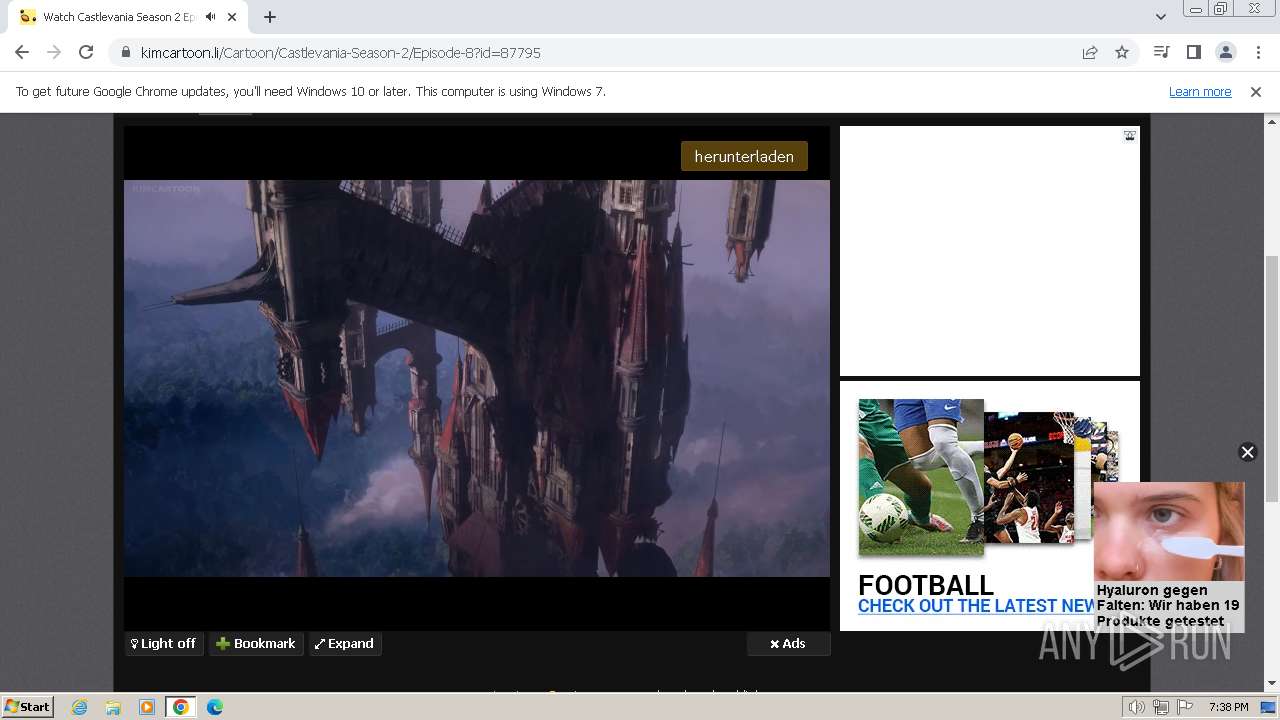Launch Microsoft Edge from taskbar
The width and height of the screenshot is (1280, 720).
pos(215,707)
